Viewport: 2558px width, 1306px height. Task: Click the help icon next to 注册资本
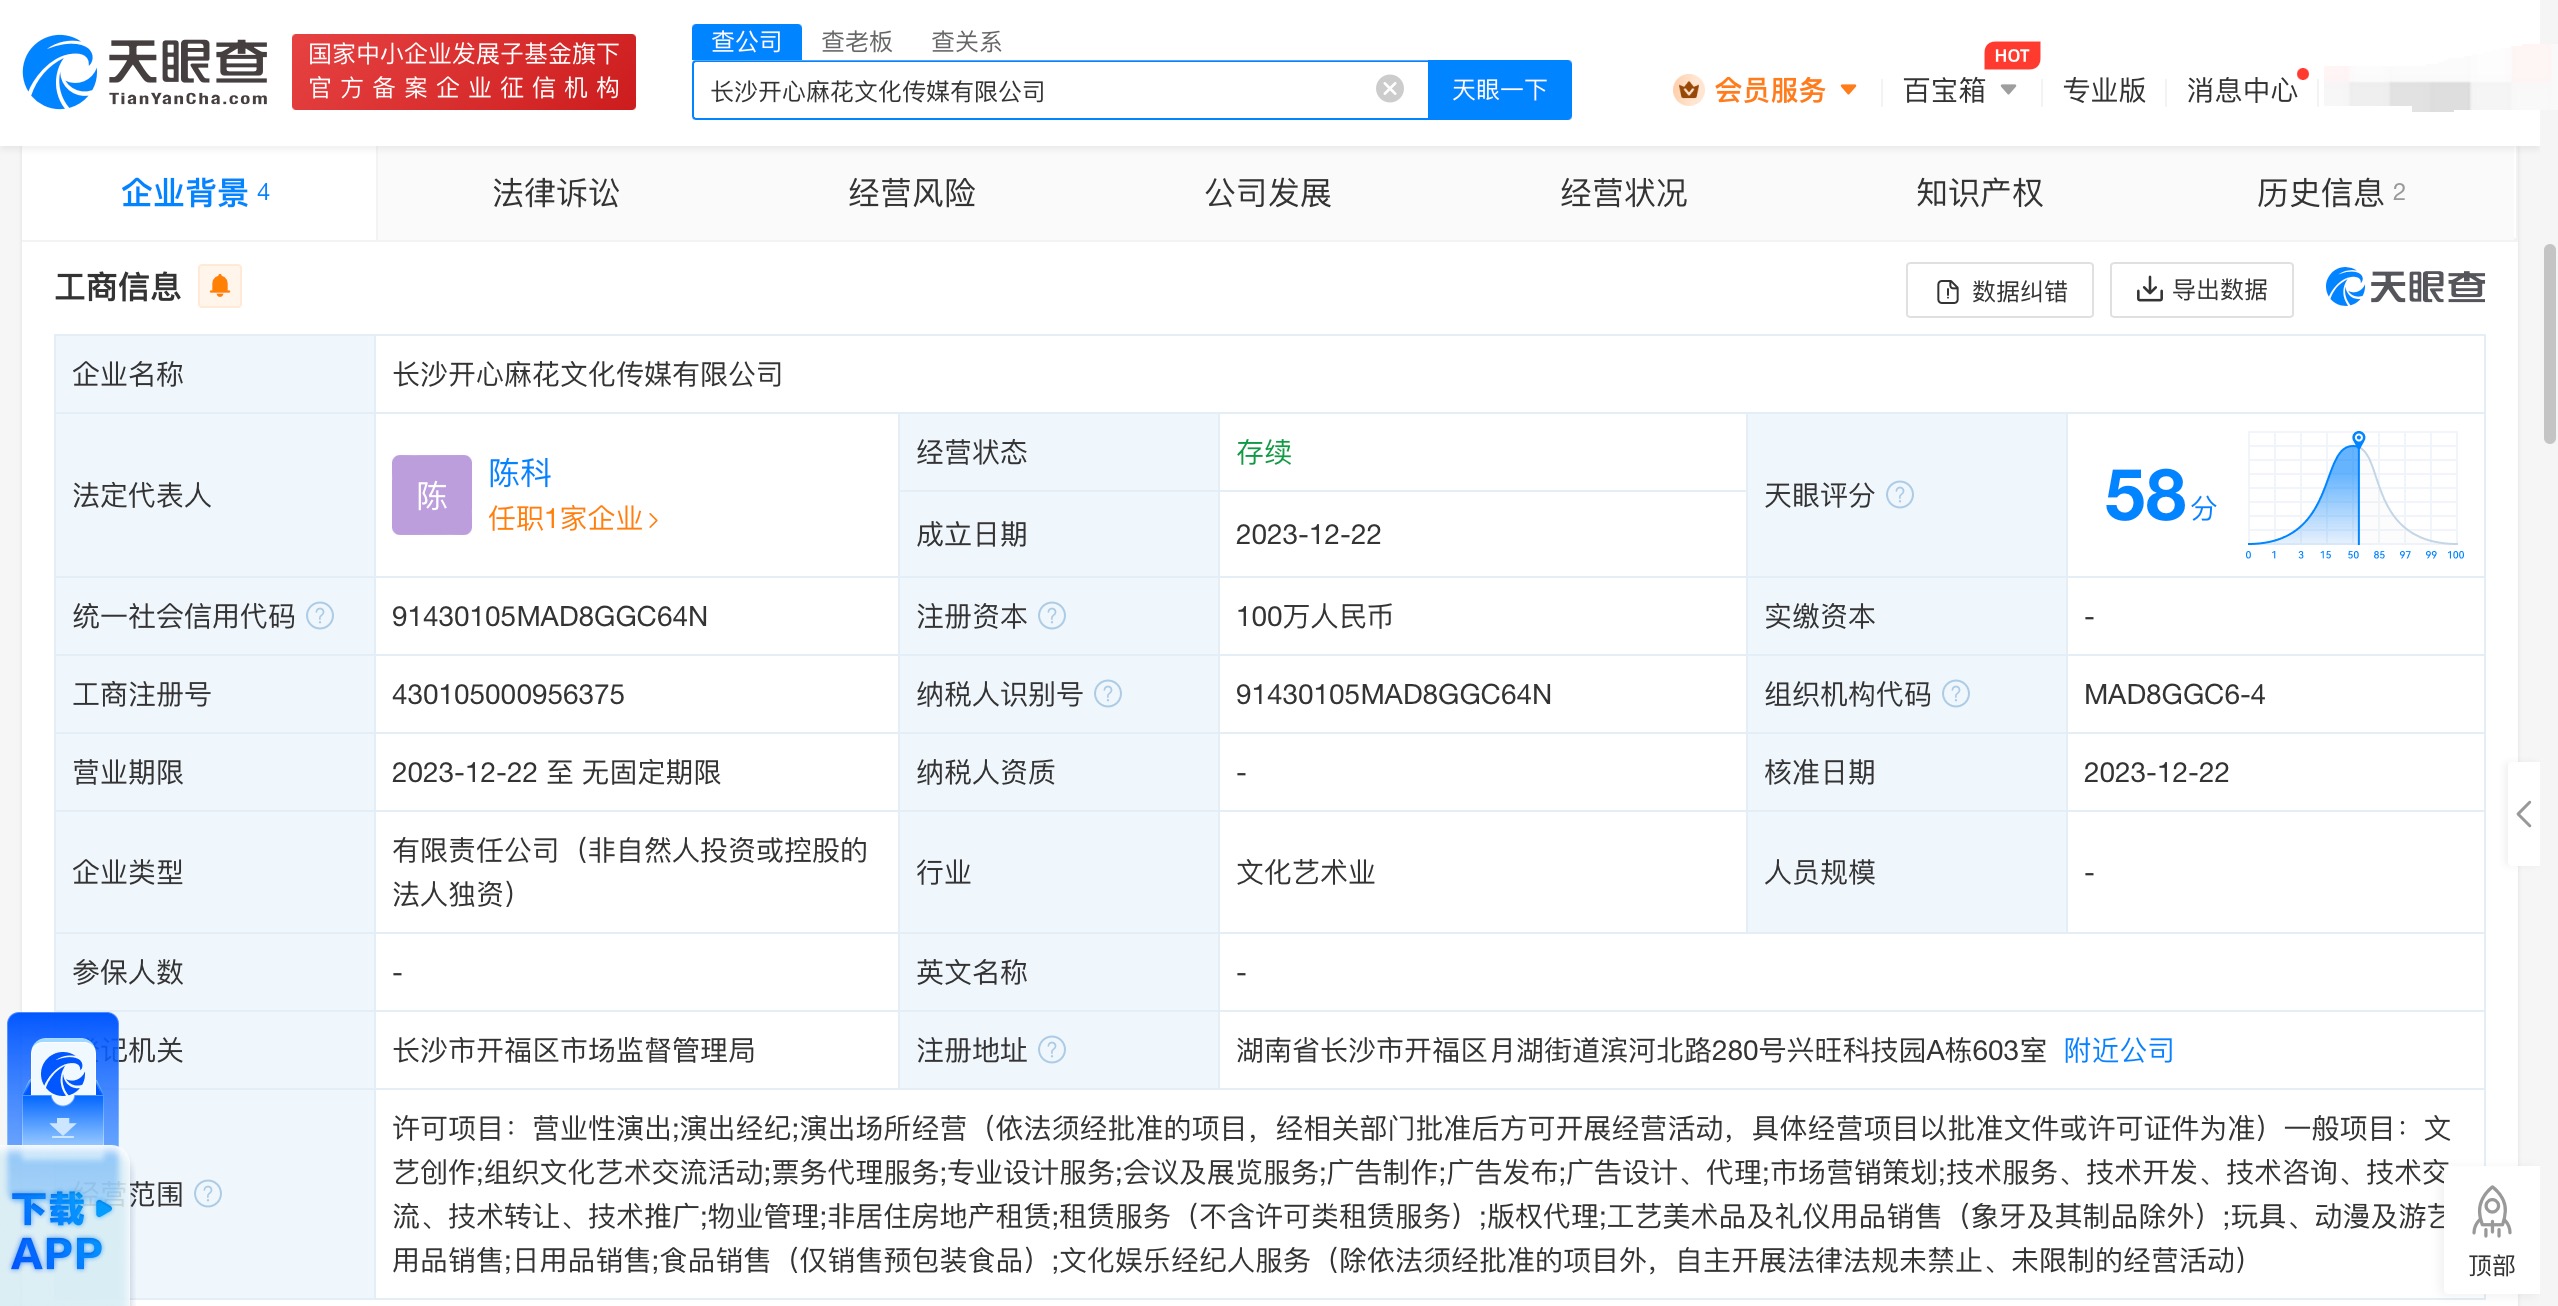[x=1052, y=616]
